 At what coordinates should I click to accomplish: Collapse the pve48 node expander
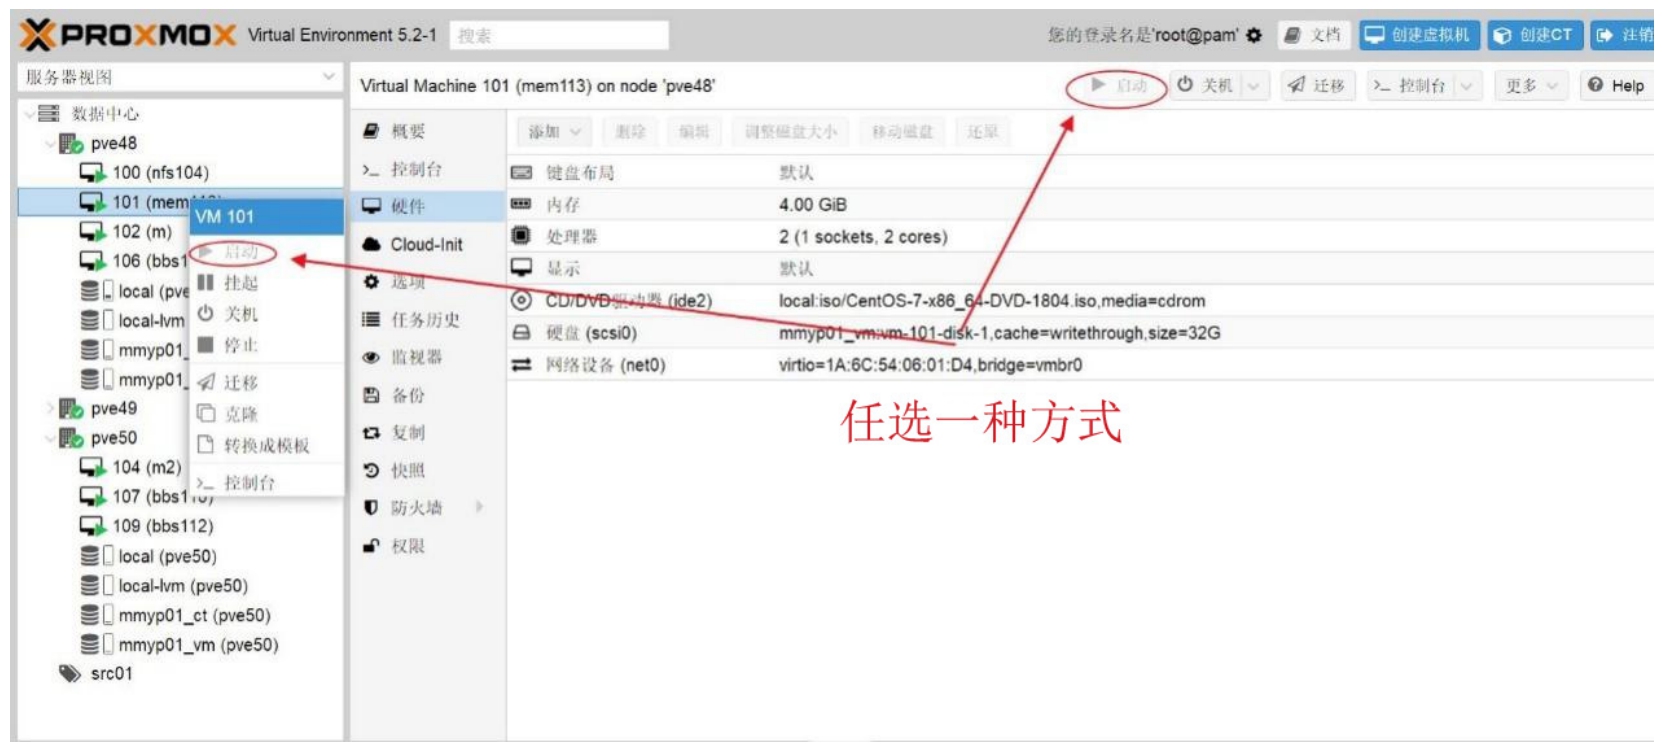click(50, 144)
